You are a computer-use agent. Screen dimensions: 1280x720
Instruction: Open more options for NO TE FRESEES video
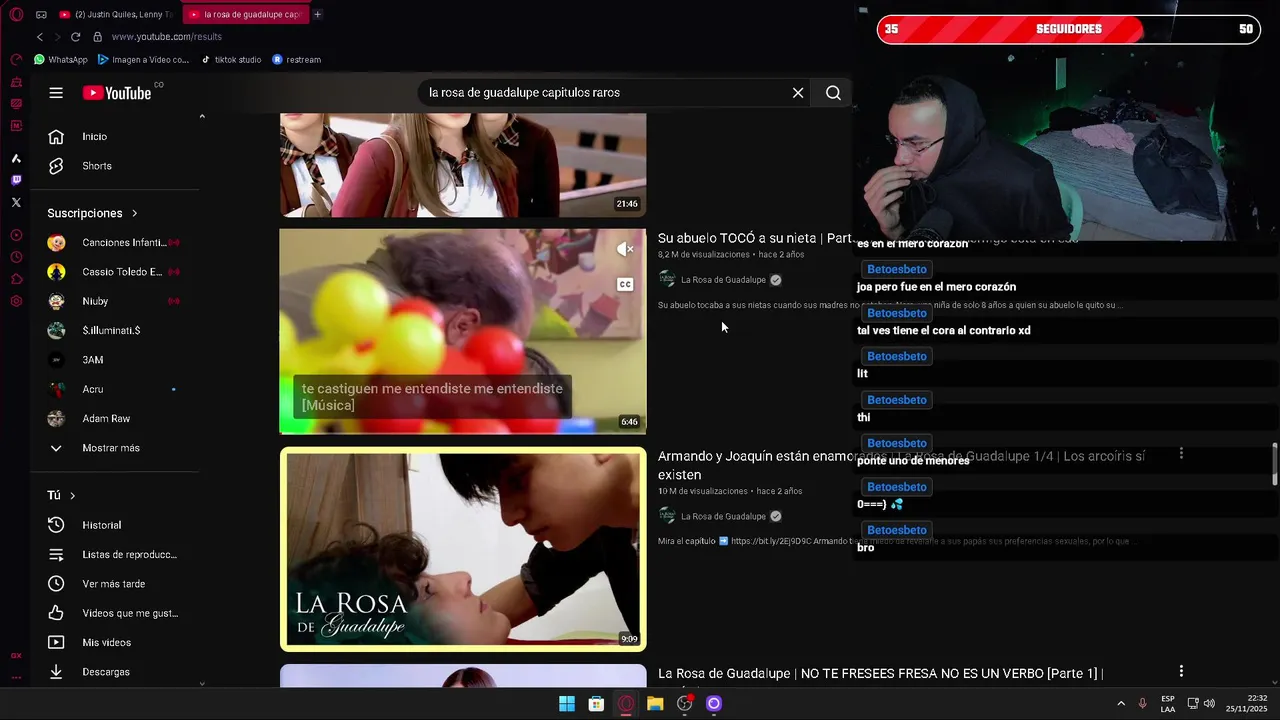[x=1181, y=671]
